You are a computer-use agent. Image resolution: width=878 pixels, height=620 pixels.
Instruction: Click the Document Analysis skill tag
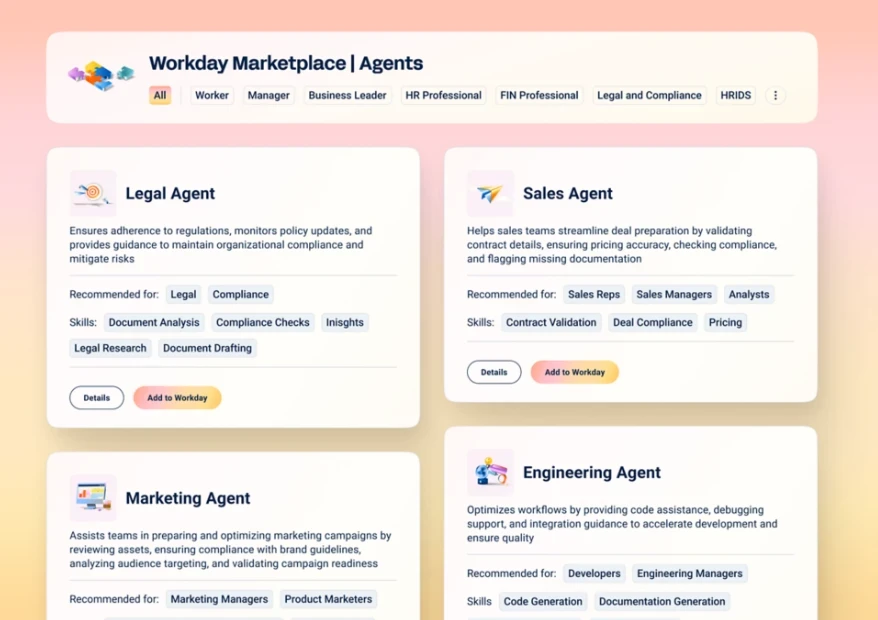point(154,322)
